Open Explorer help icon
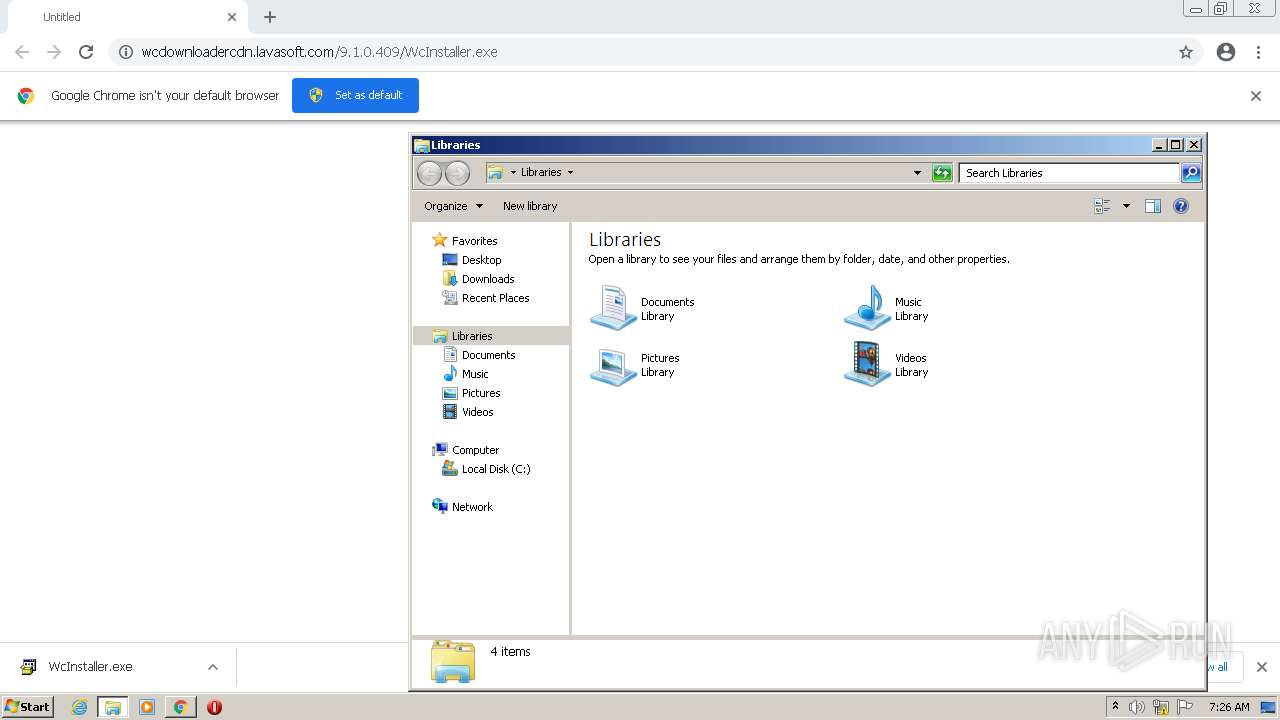This screenshot has height=720, width=1280. click(x=1181, y=206)
